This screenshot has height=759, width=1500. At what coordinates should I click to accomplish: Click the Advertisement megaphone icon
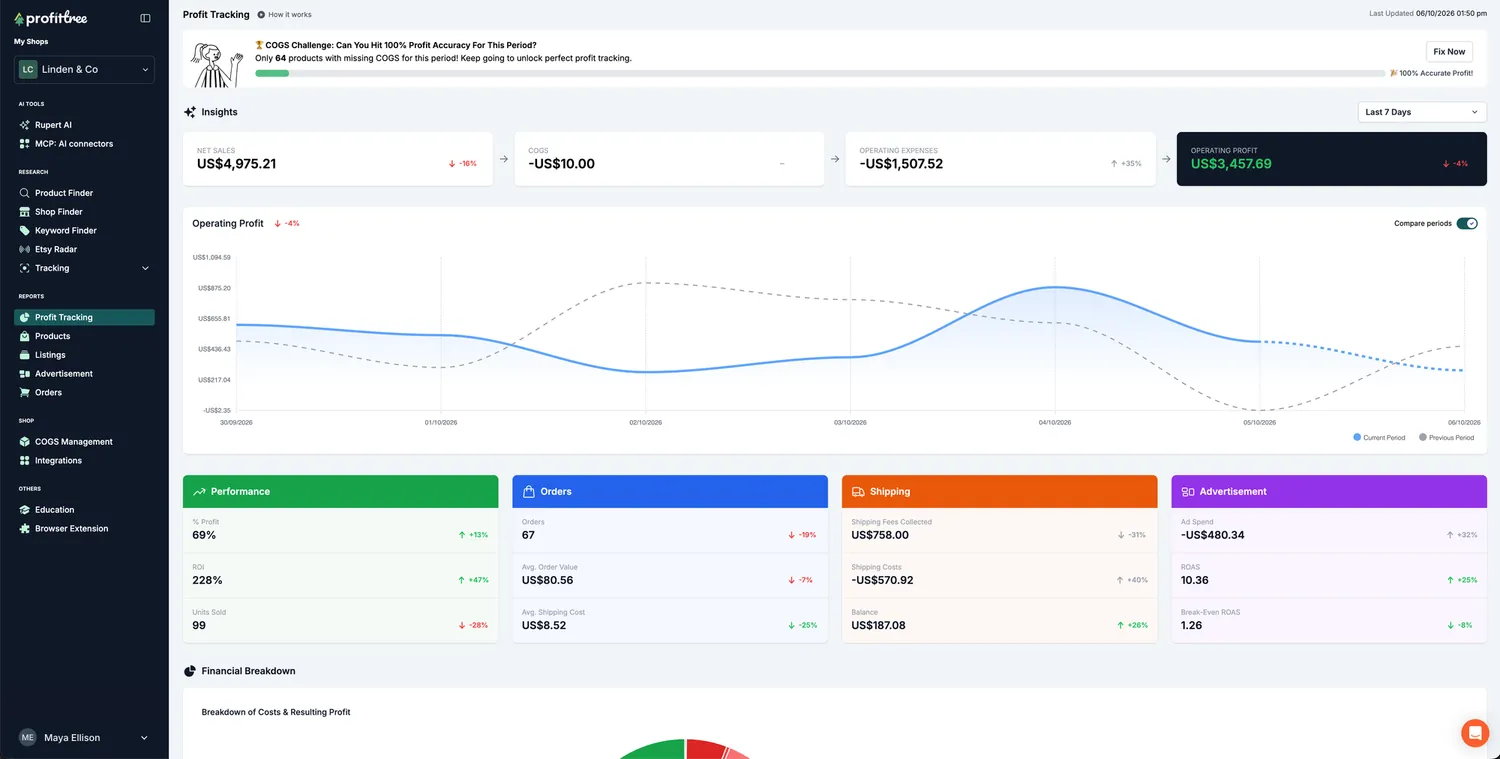click(25, 374)
